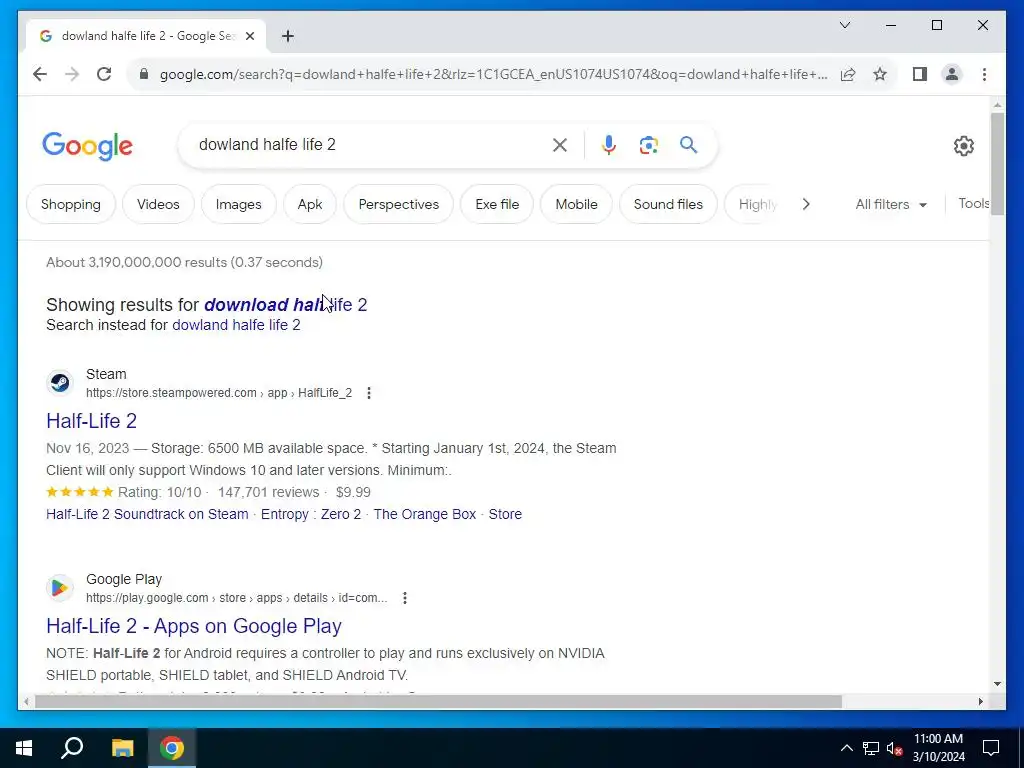Open the Chrome side panel icon
1024x768 pixels.
(920, 74)
